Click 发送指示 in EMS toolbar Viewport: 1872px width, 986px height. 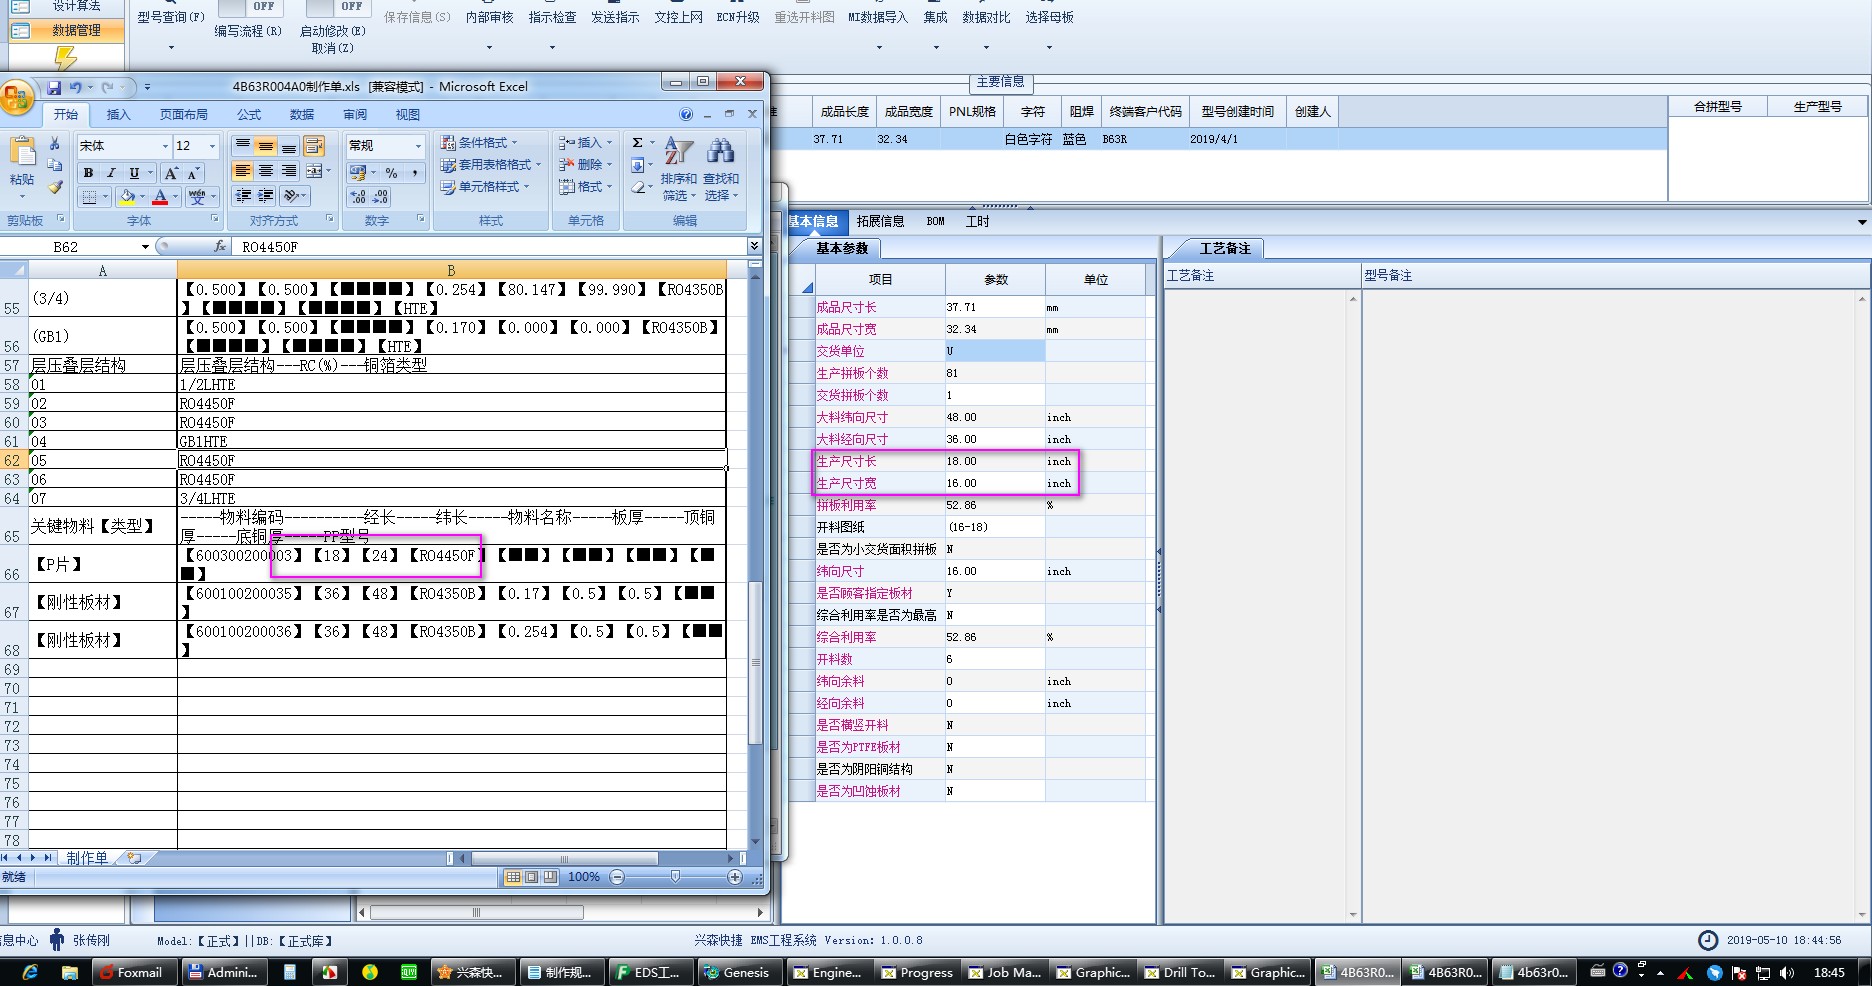(615, 17)
